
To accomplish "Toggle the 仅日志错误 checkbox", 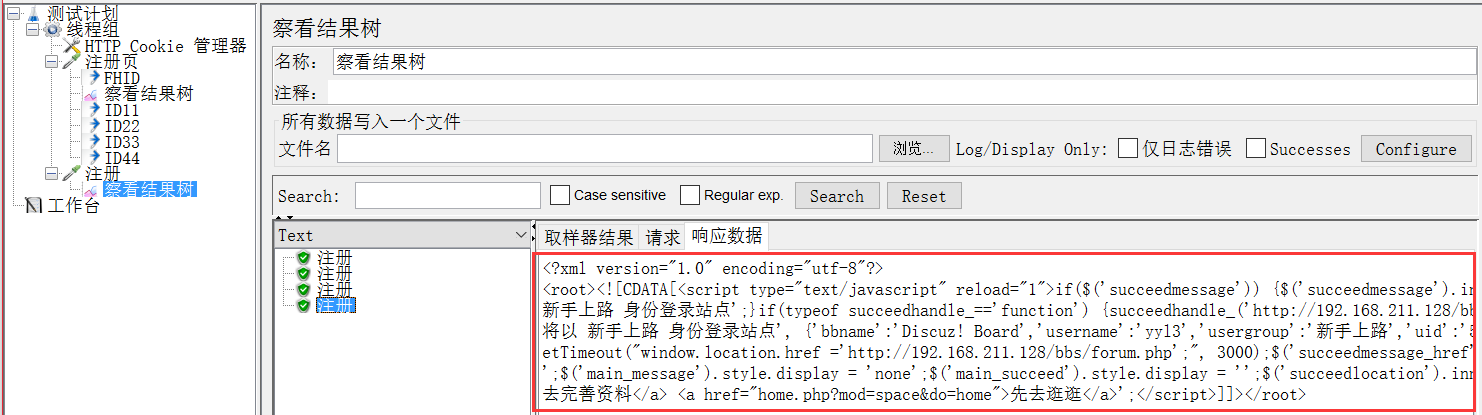I will point(1128,149).
